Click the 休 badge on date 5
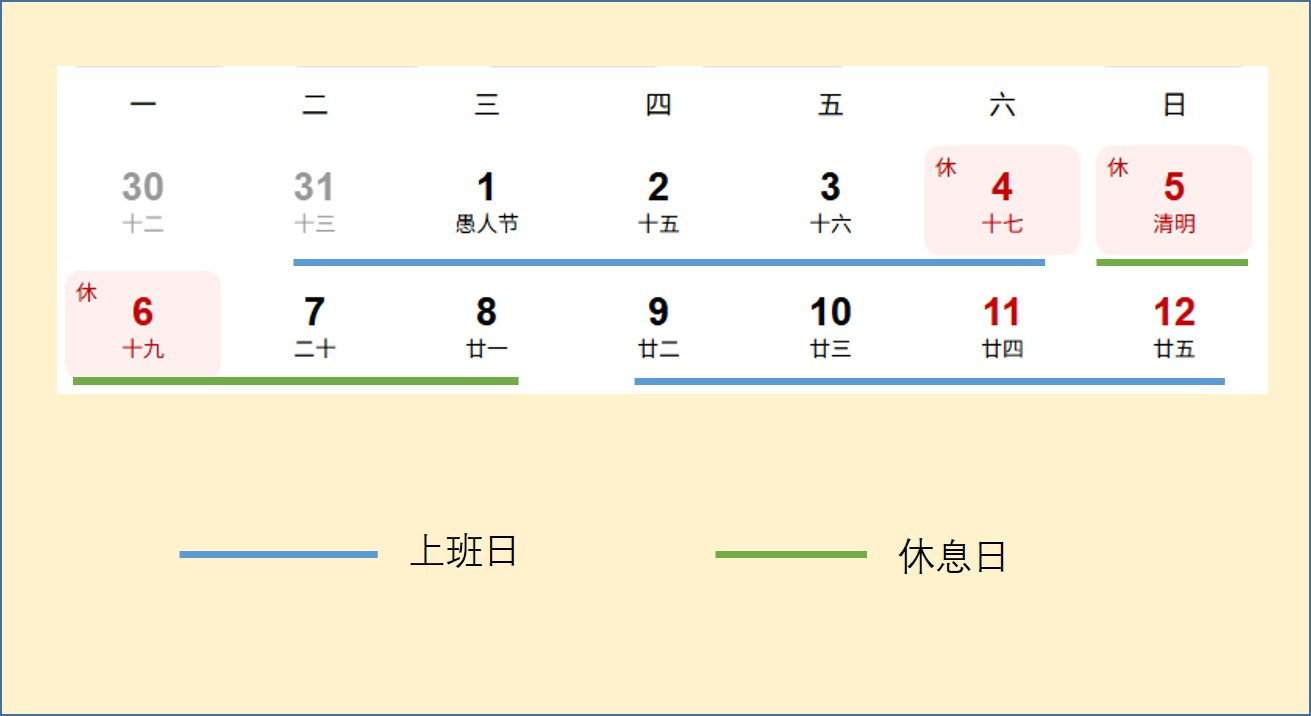This screenshot has width=1311, height=716. coord(1118,168)
